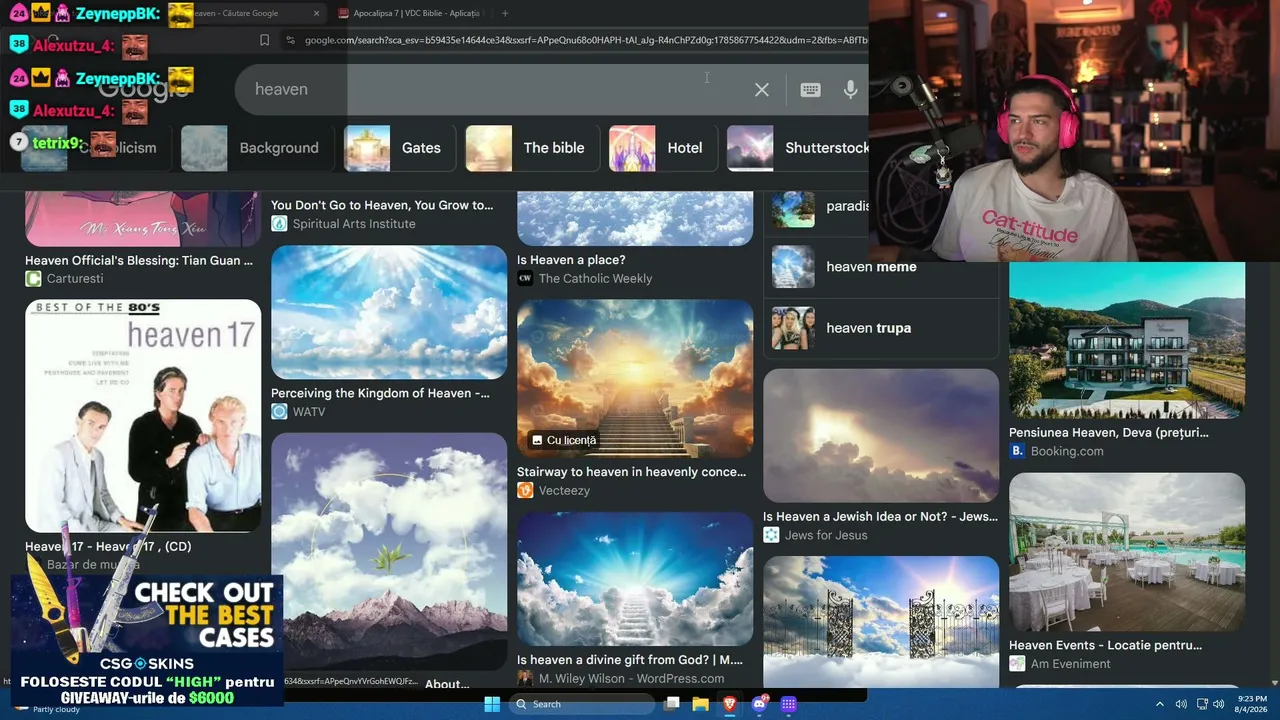The width and height of the screenshot is (1280, 720).
Task: Click The Catholic Weekly favicon
Action: click(525, 278)
